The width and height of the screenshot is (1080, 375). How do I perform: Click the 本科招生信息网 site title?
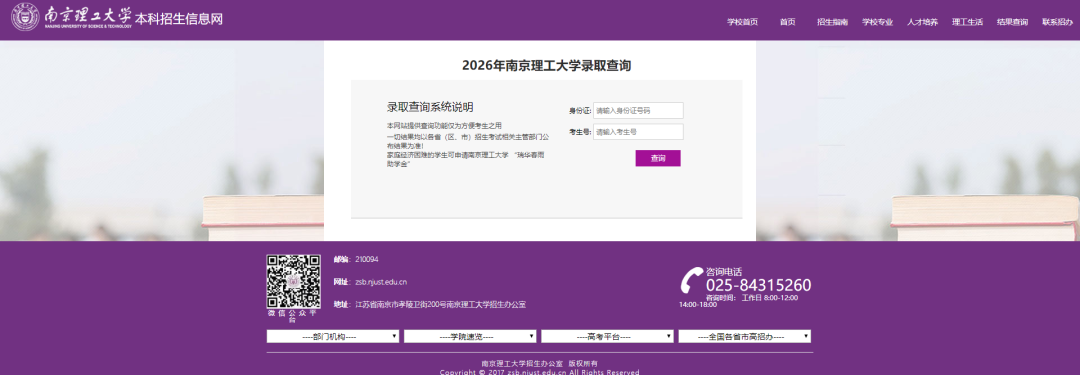(x=179, y=19)
